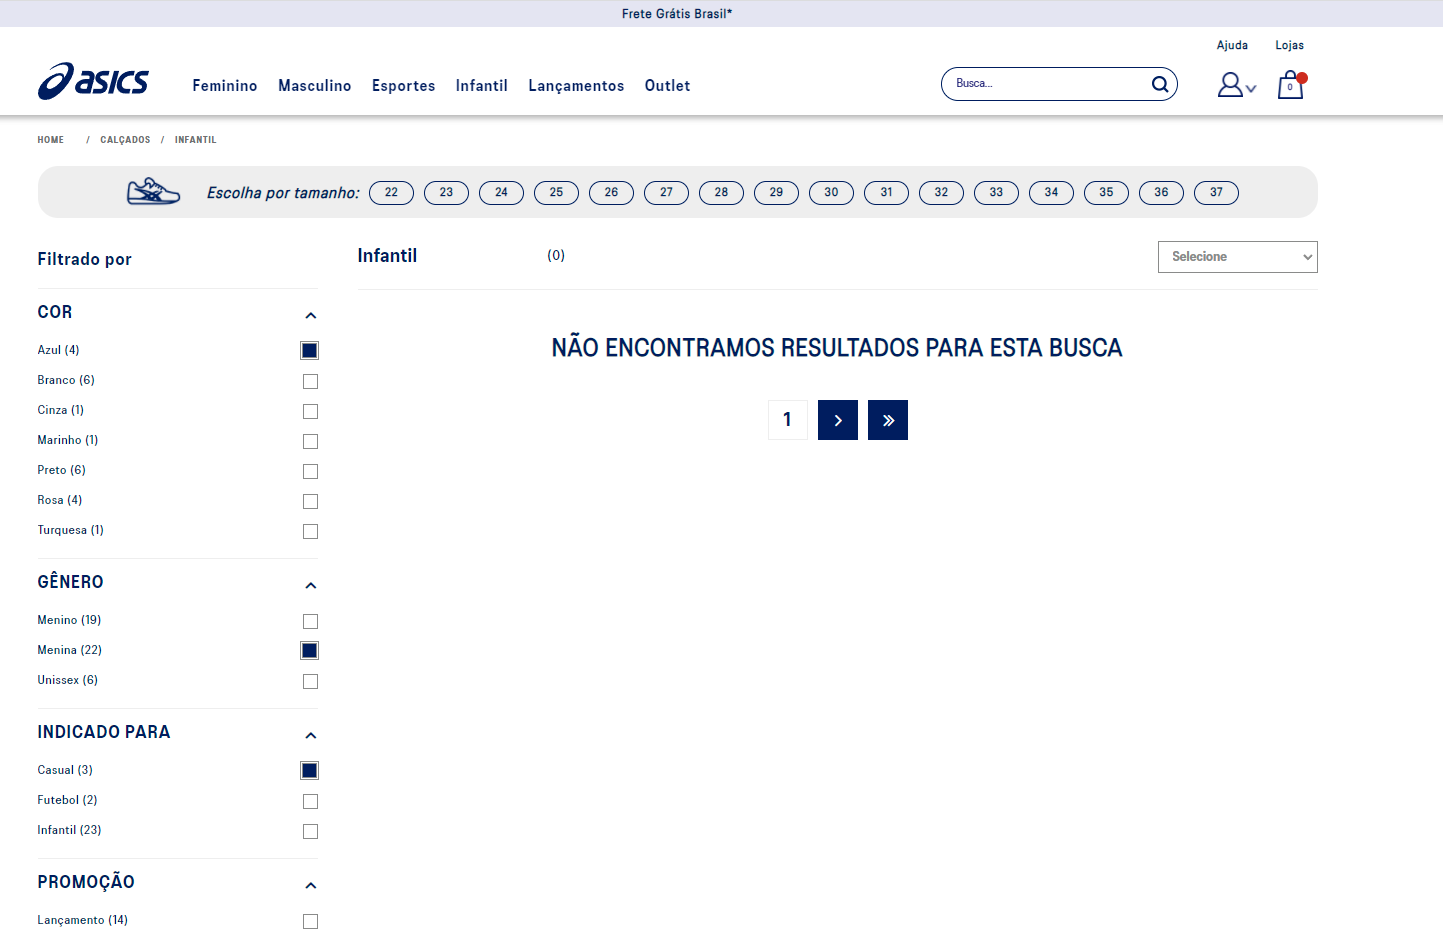Choose size 27
This screenshot has width=1443, height=936.
tap(666, 193)
